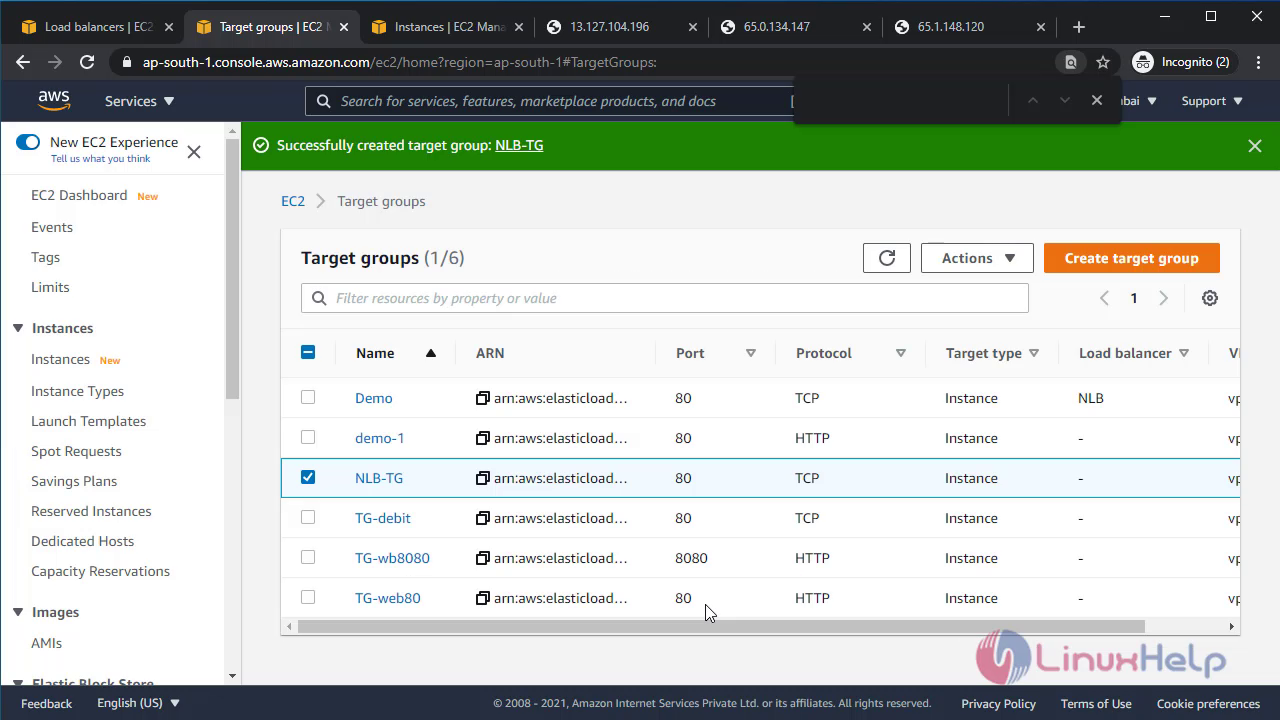Image resolution: width=1280 pixels, height=720 pixels.
Task: Sort by Protocol column arrow
Action: tap(901, 353)
